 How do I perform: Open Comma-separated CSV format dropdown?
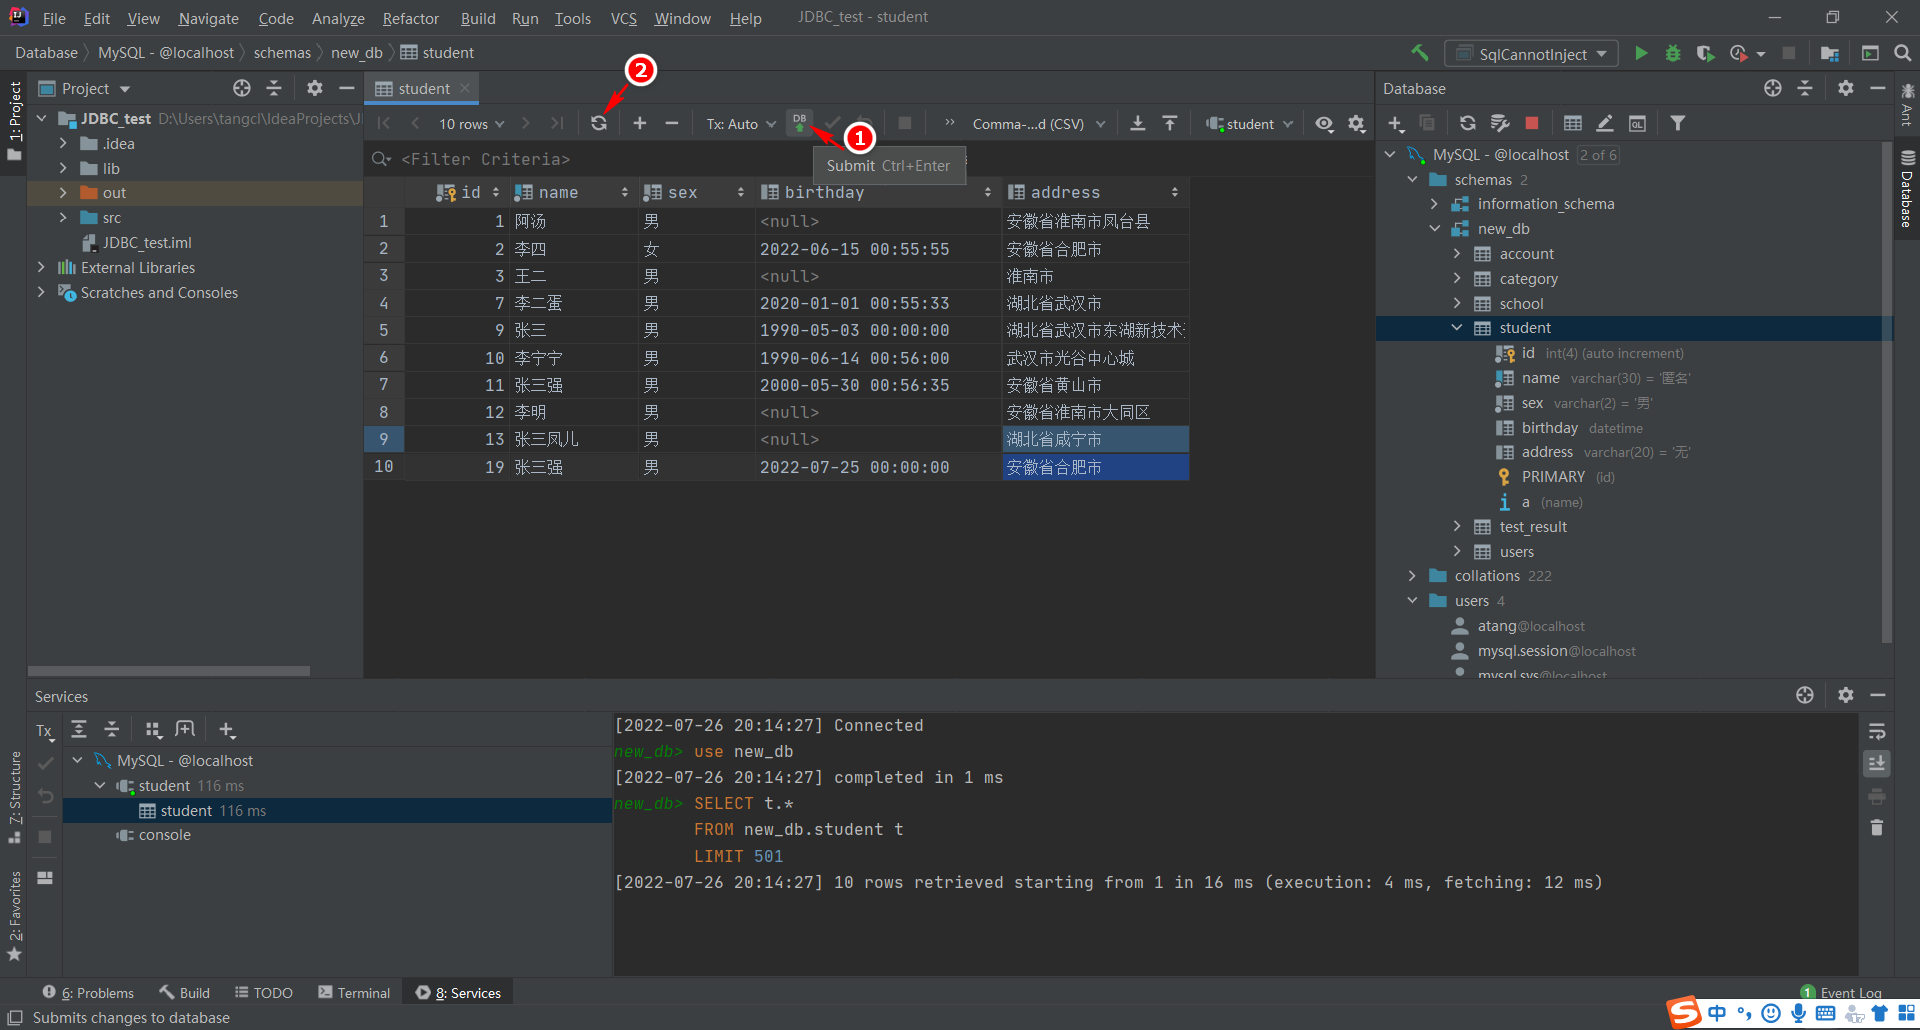[1038, 124]
